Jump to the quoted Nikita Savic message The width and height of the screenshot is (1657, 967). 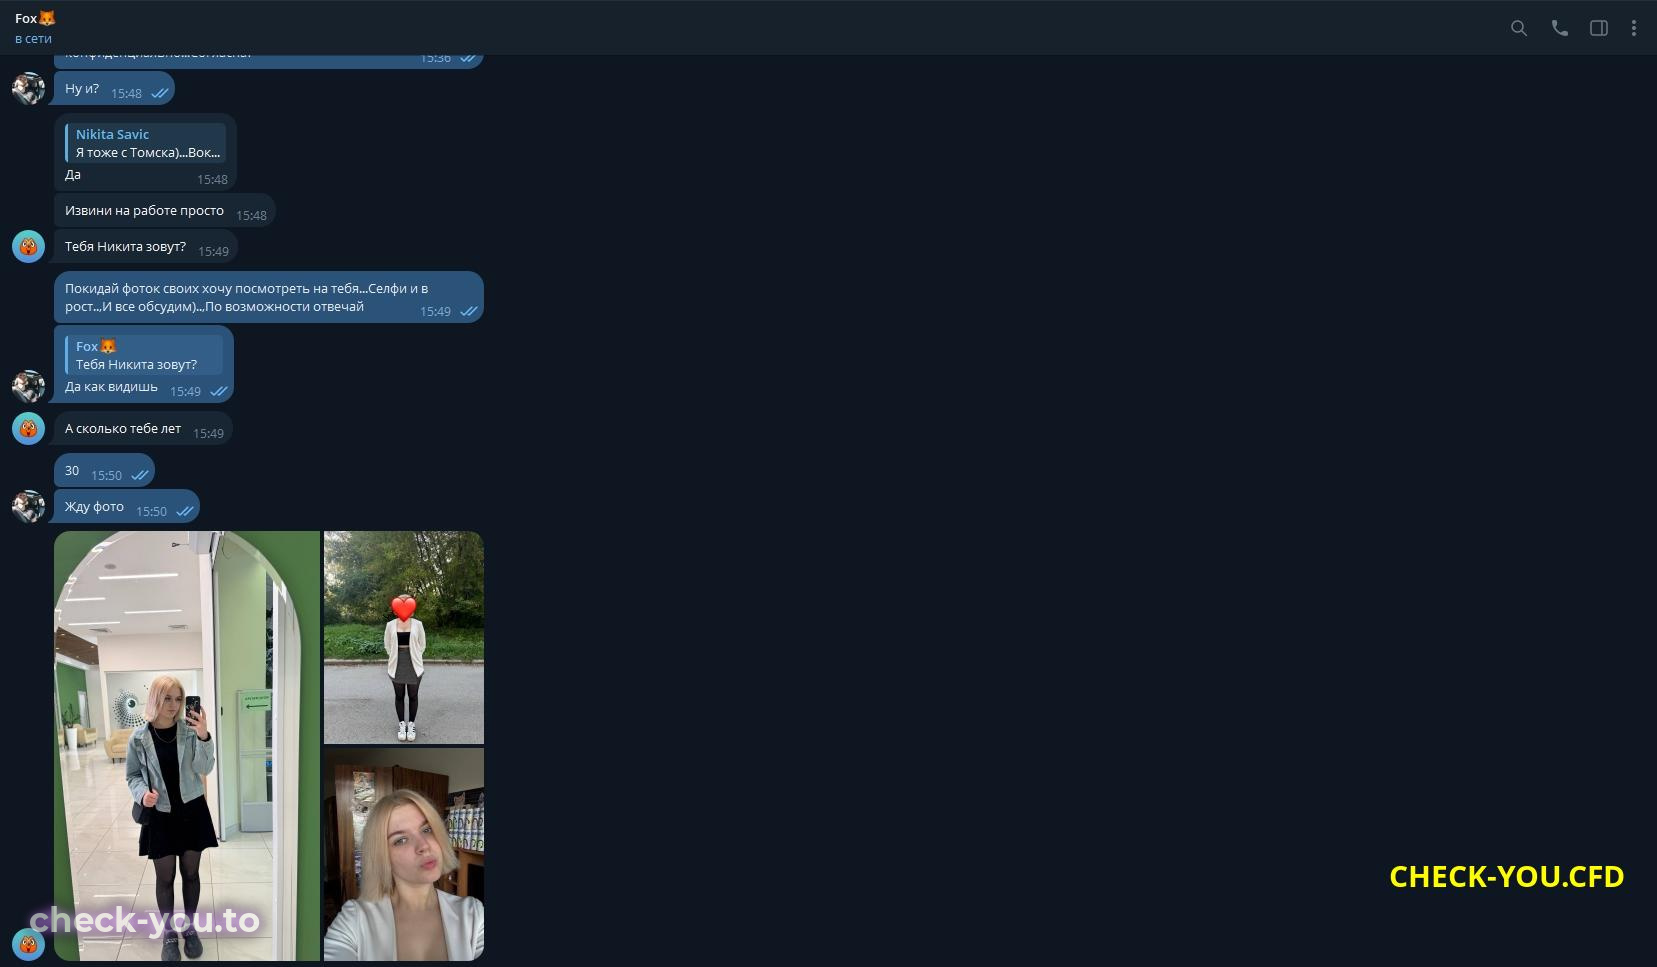[x=145, y=143]
